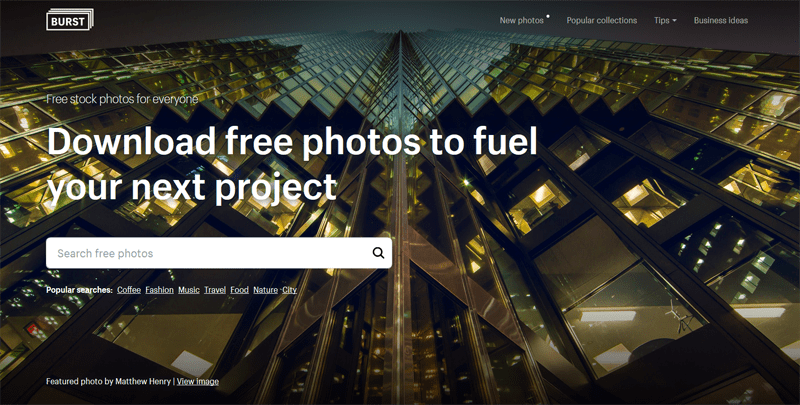This screenshot has width=800, height=405.
Task: Expand the Tips dropdown arrow
Action: tap(674, 20)
